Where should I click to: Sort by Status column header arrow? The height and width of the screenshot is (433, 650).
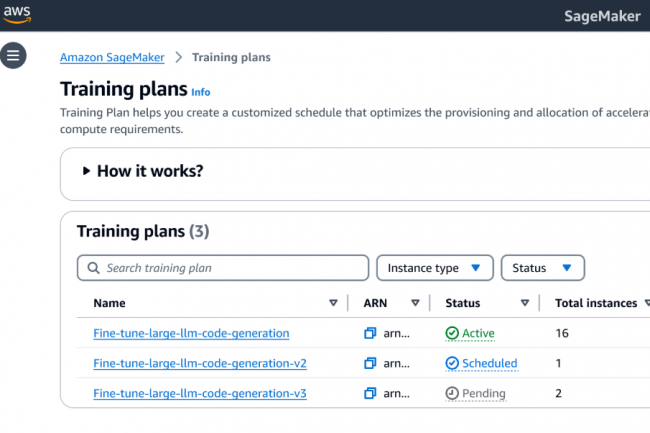[x=524, y=303]
